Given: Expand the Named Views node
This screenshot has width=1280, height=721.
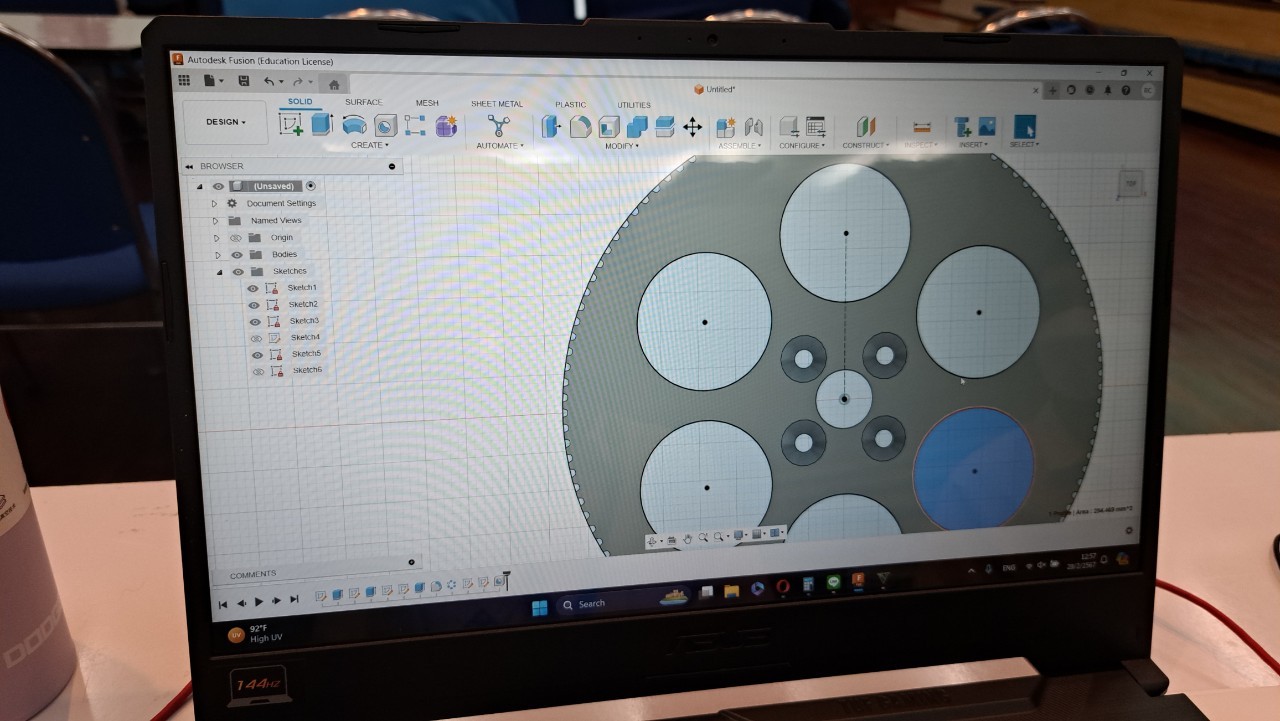Looking at the screenshot, I should (215, 221).
